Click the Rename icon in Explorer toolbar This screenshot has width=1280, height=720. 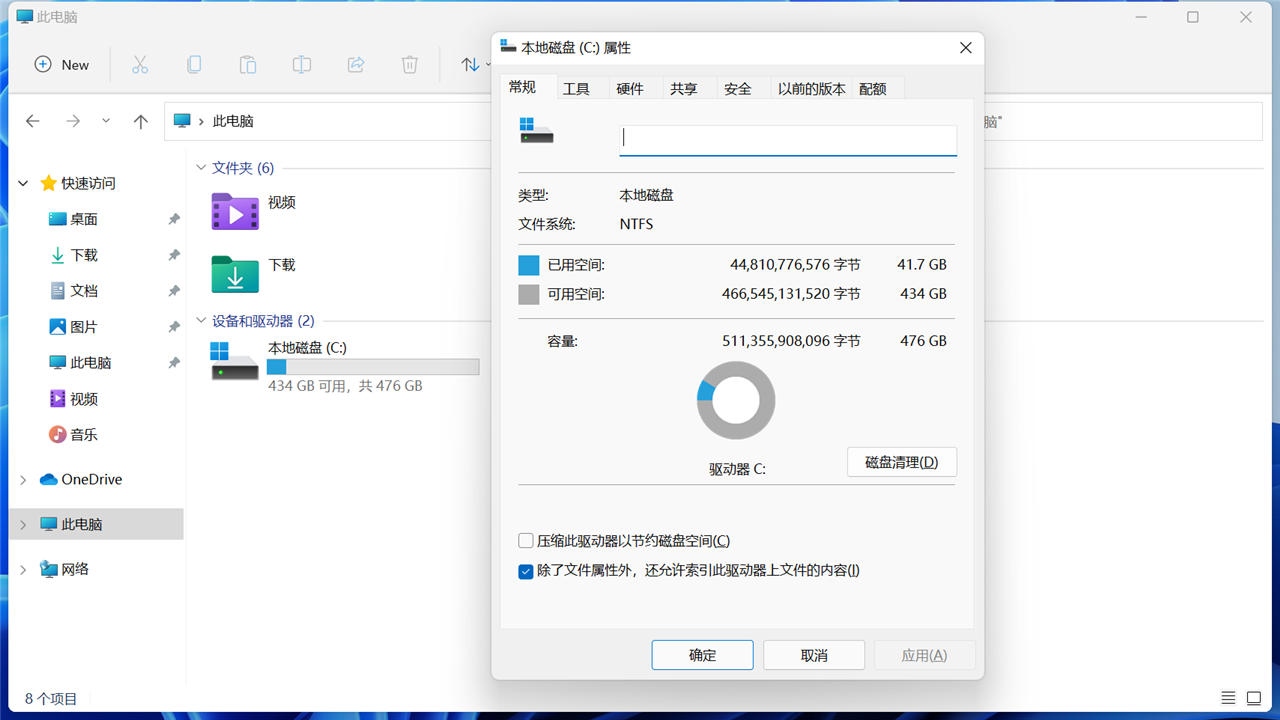(x=302, y=65)
